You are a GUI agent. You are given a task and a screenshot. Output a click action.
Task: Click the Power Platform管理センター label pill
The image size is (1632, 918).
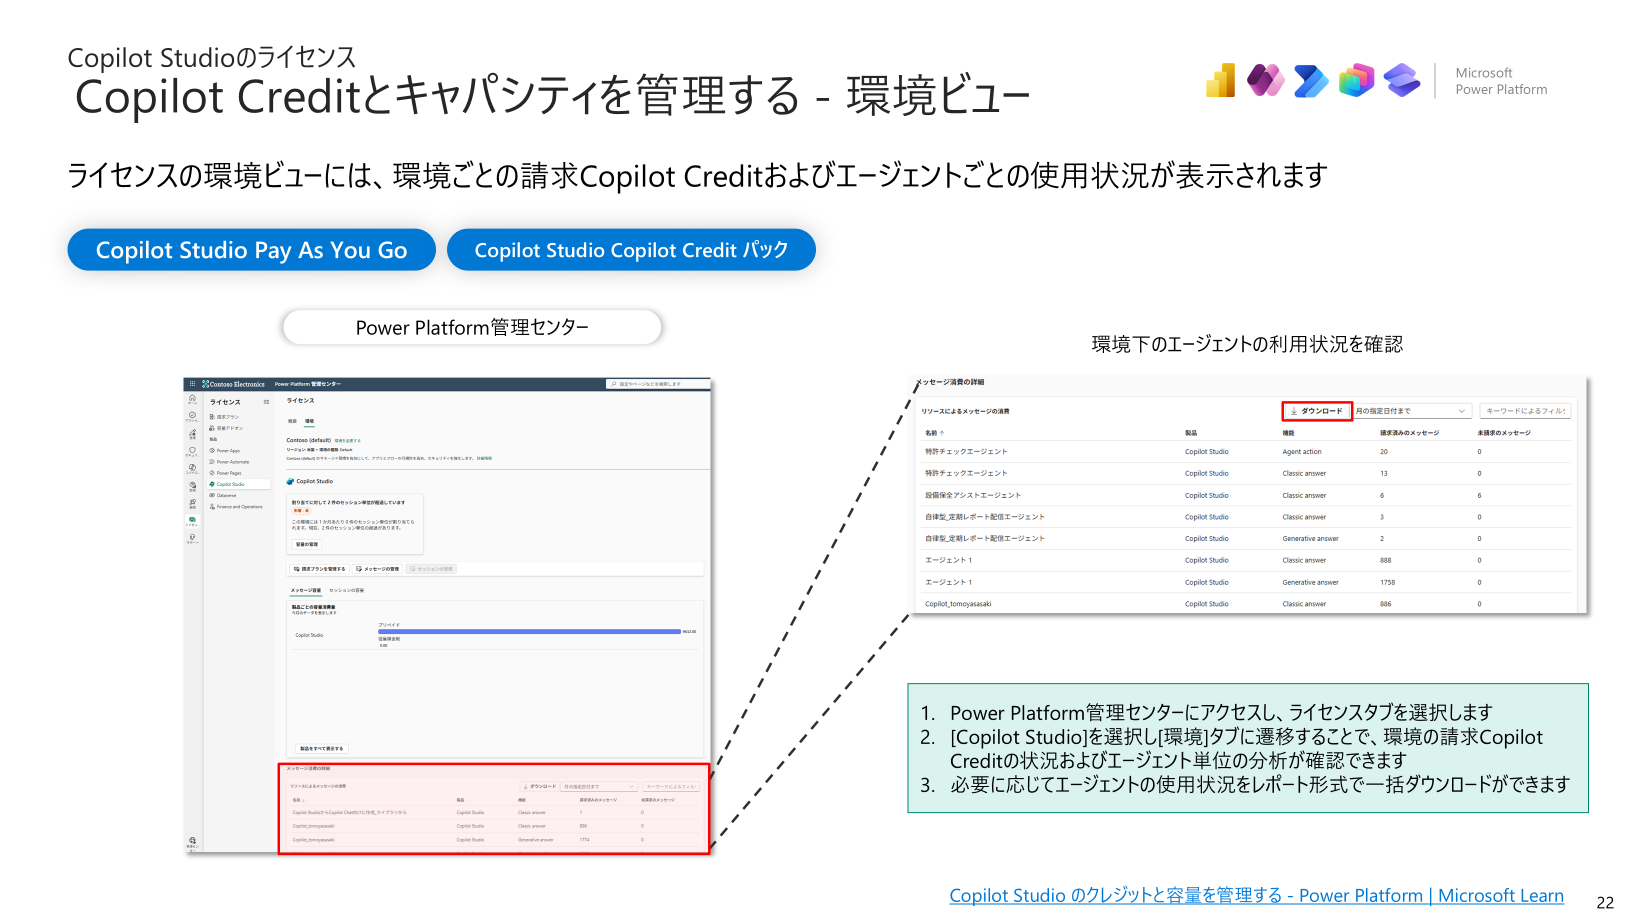472,328
